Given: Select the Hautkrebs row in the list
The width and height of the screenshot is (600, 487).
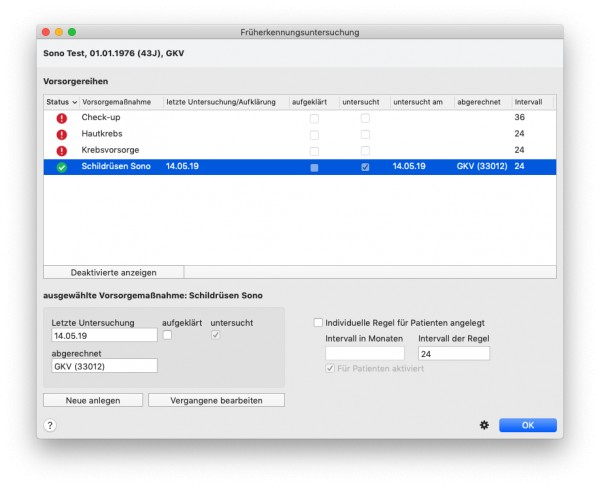Looking at the screenshot, I should point(300,134).
